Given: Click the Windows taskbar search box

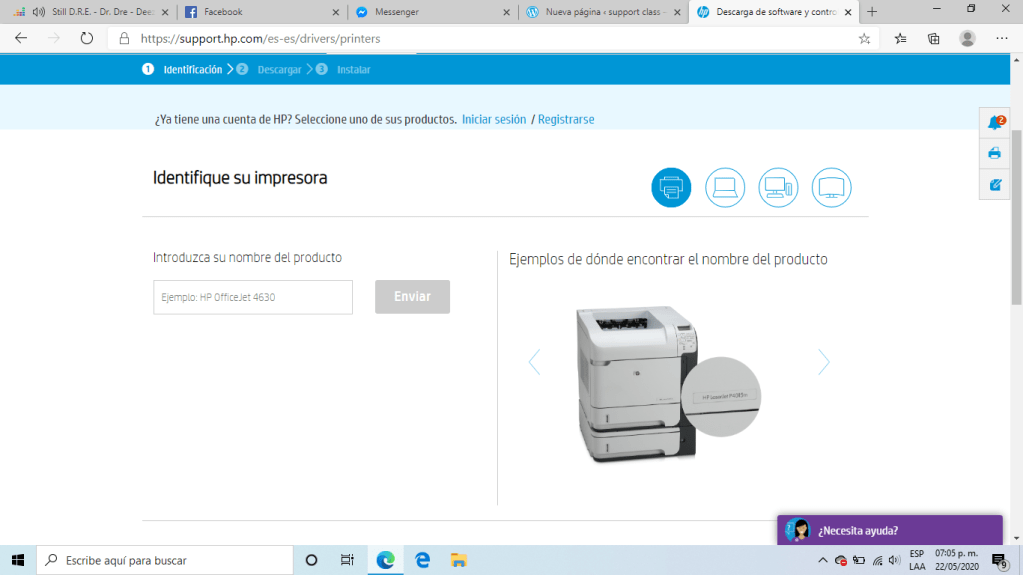Looking at the screenshot, I should pos(164,560).
